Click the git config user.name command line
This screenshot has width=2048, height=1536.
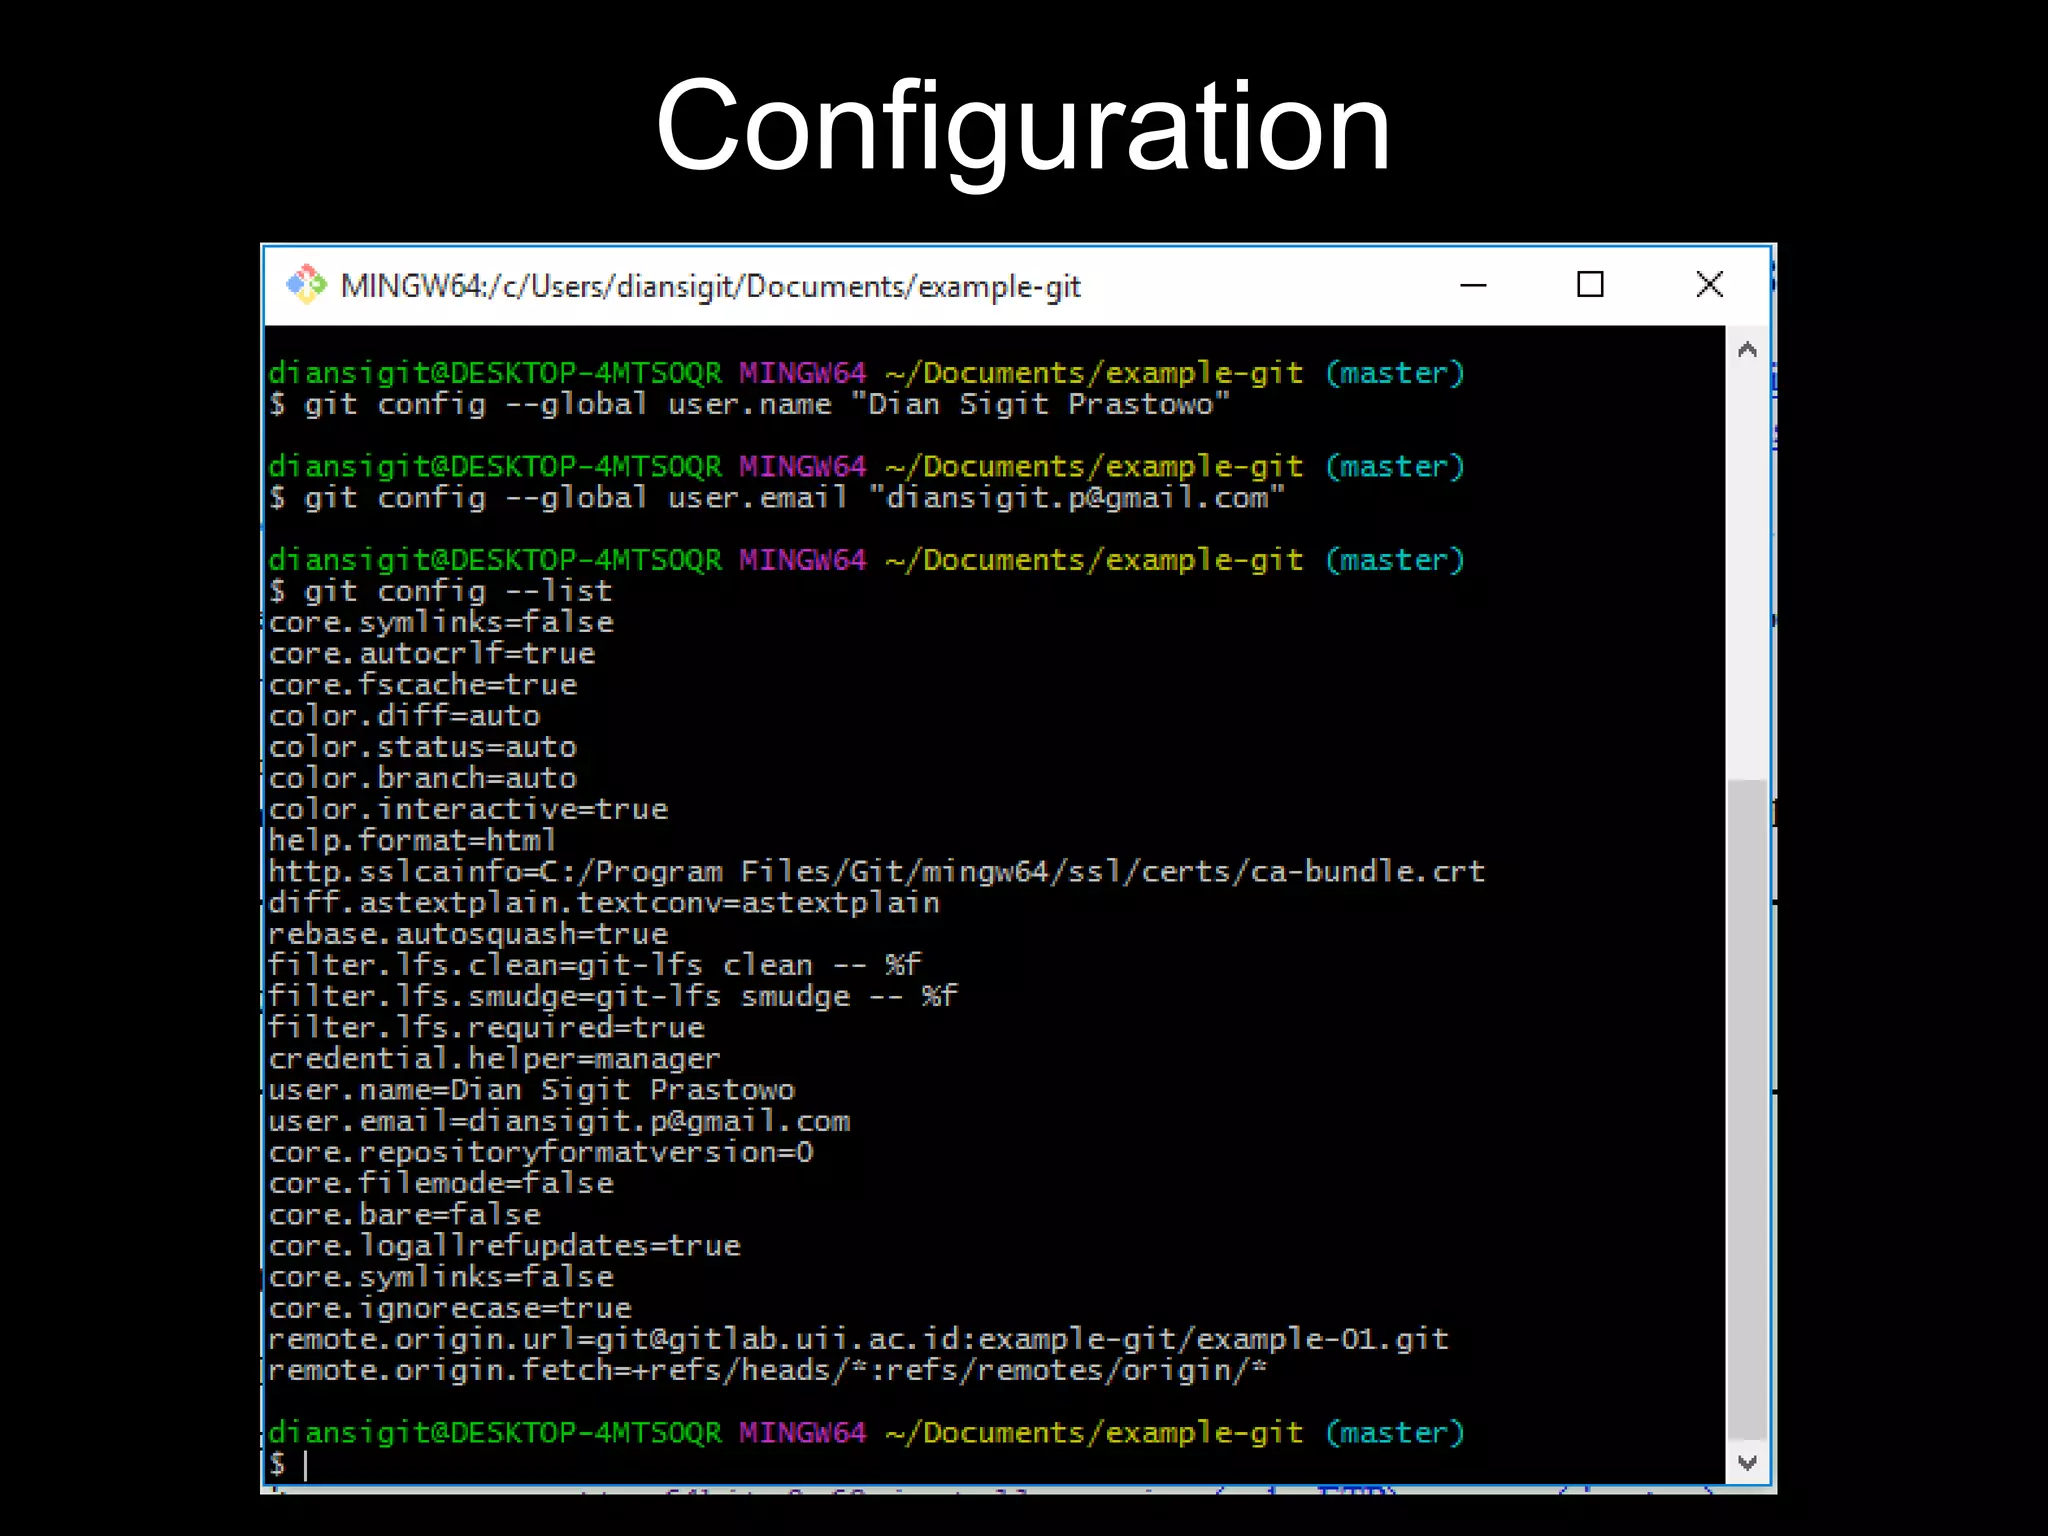750,405
